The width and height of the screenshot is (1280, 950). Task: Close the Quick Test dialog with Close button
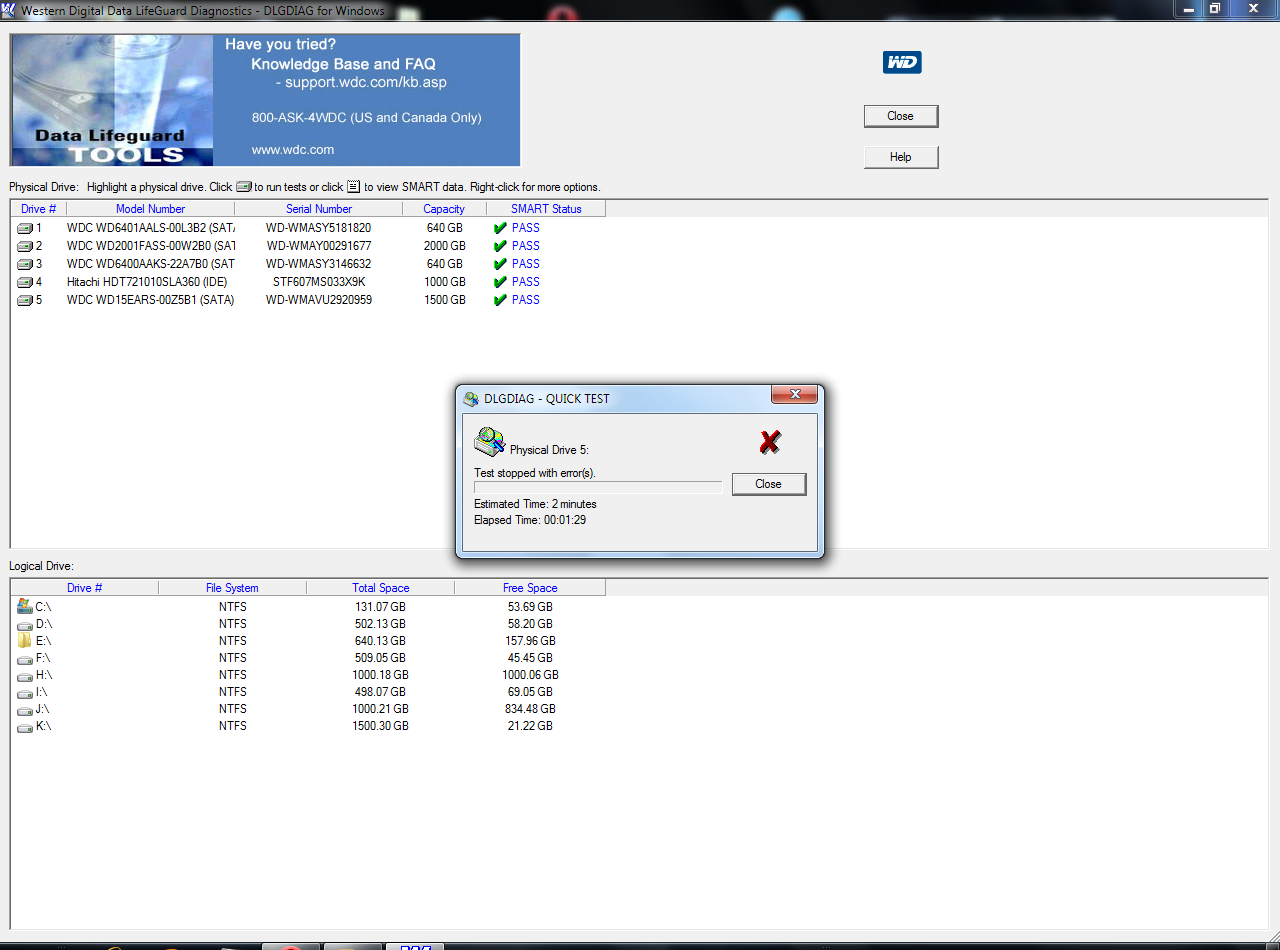coord(768,484)
